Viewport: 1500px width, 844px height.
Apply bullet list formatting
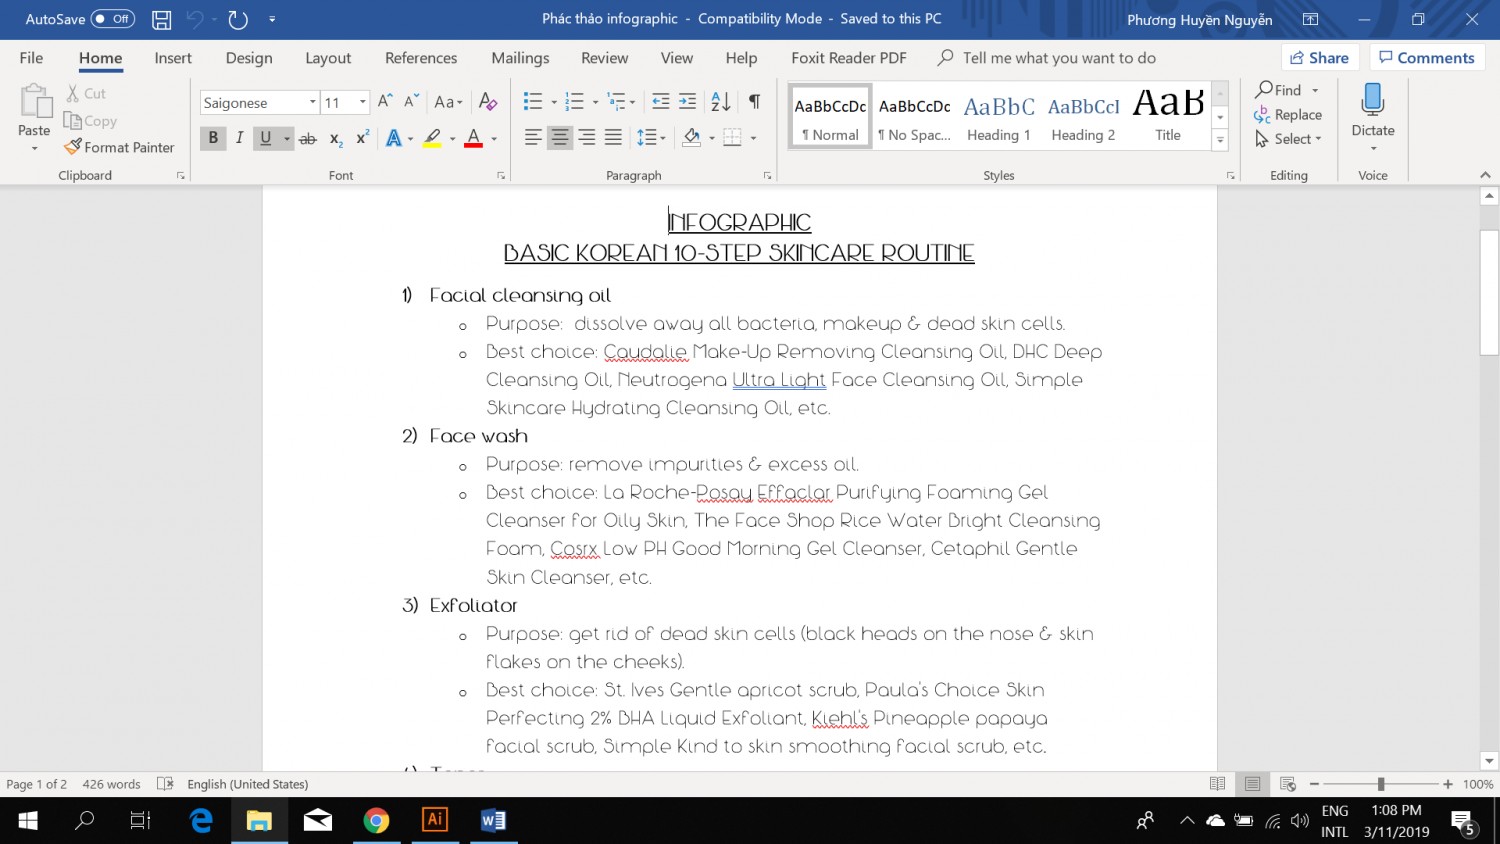(x=533, y=102)
